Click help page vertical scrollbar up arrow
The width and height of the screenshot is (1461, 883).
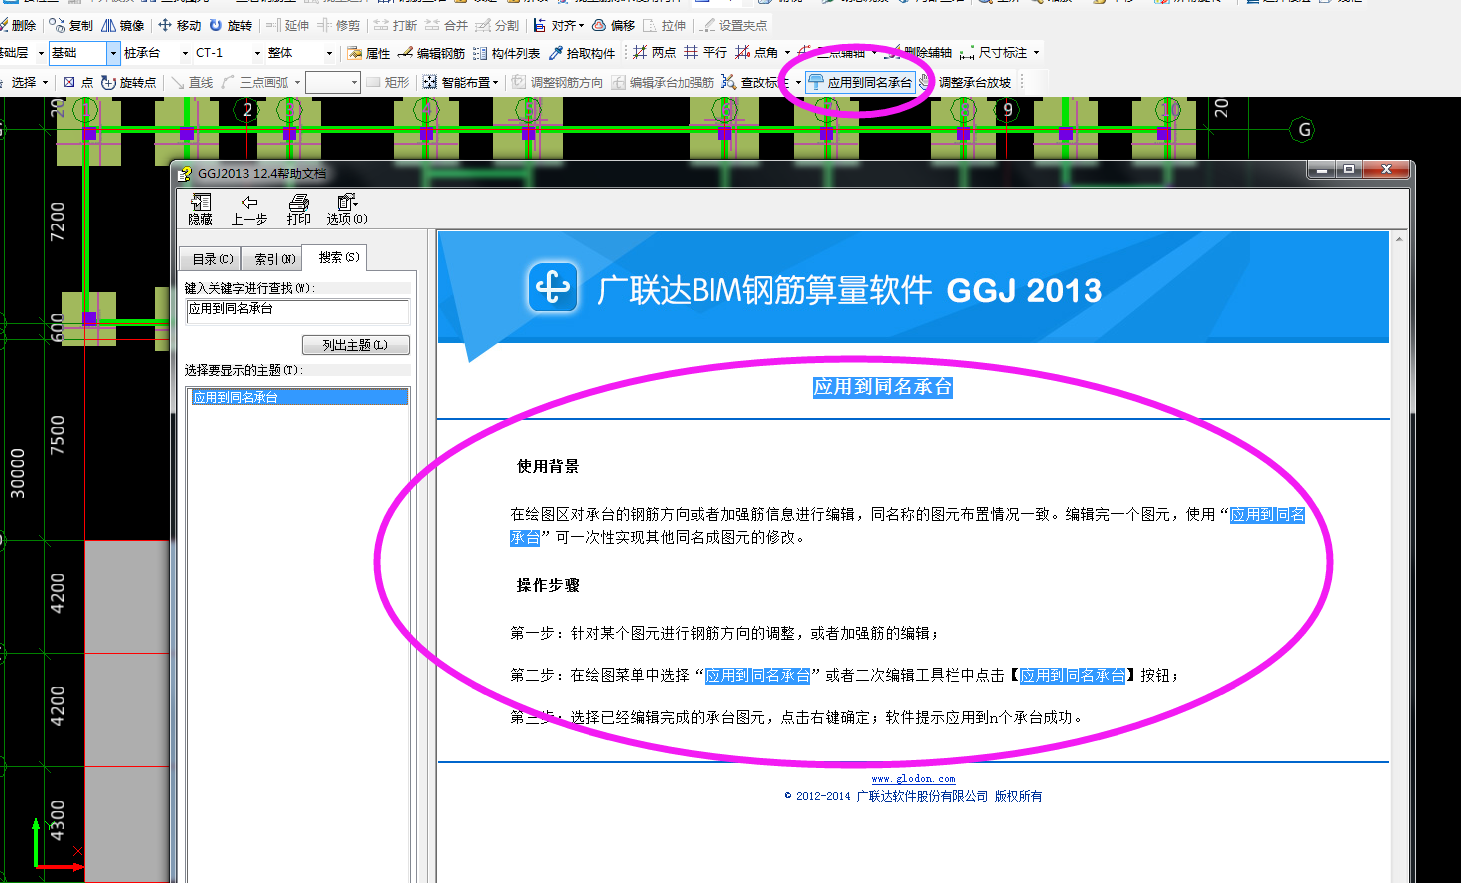[1399, 239]
